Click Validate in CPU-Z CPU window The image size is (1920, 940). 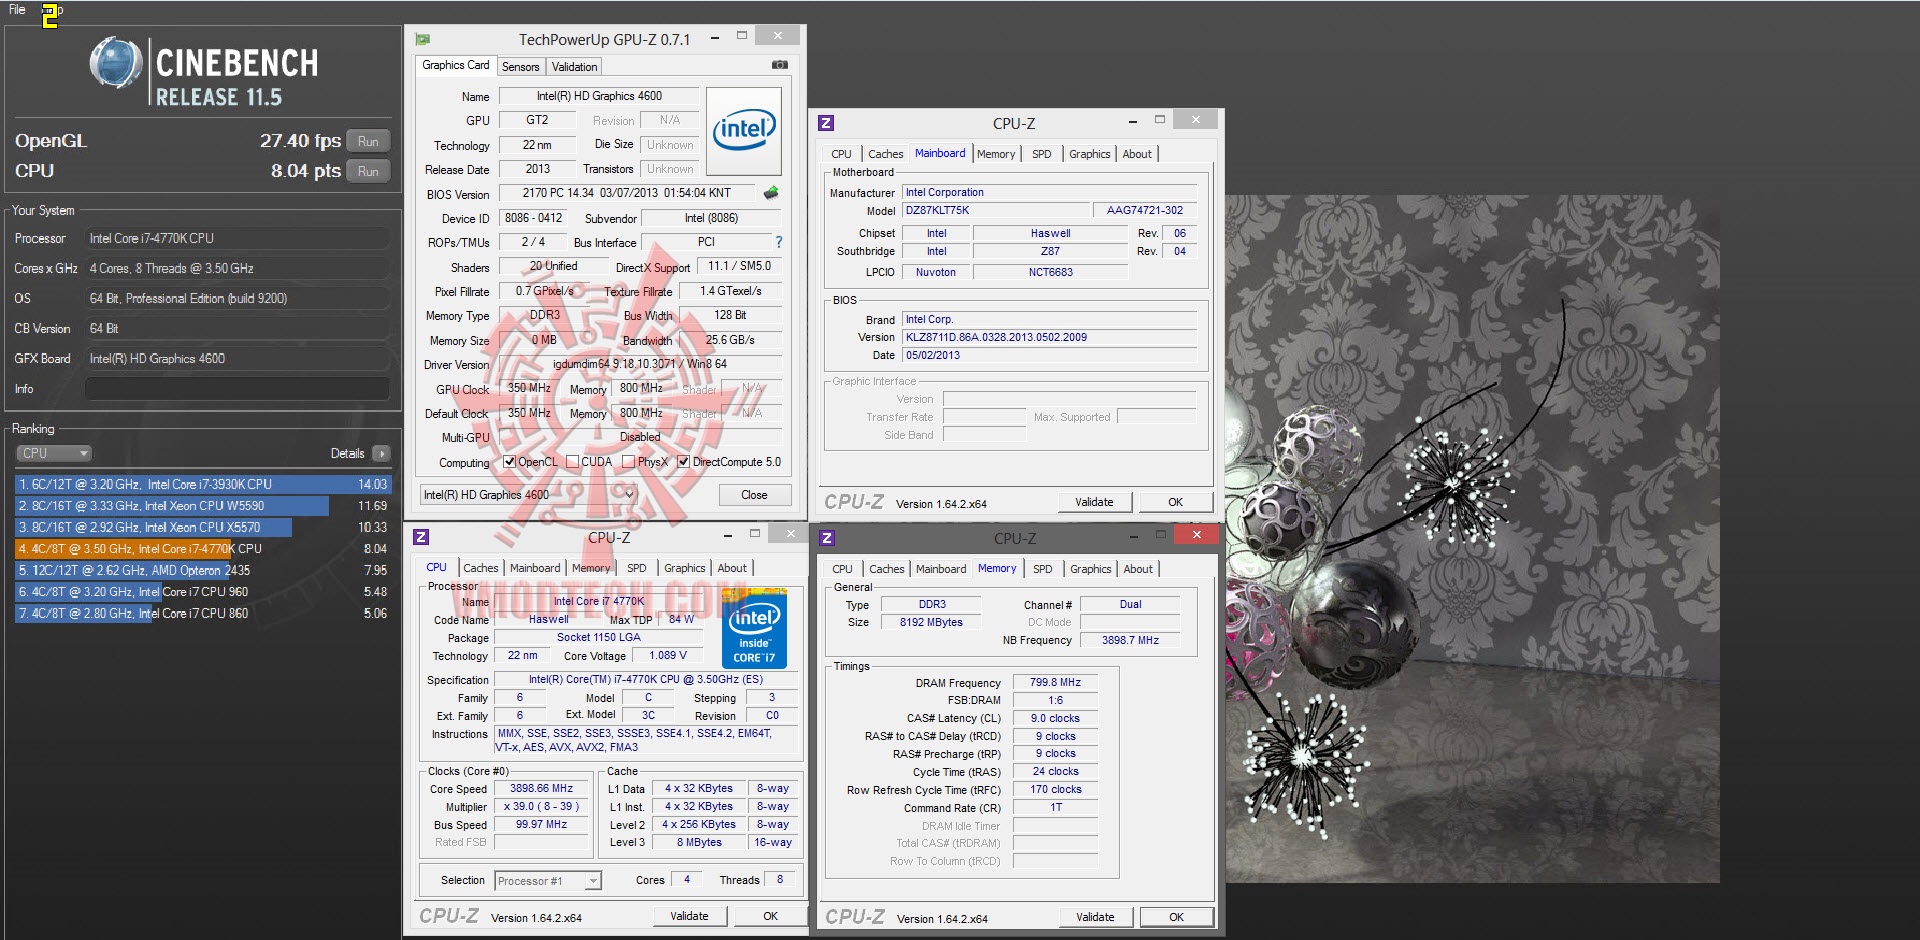click(689, 916)
